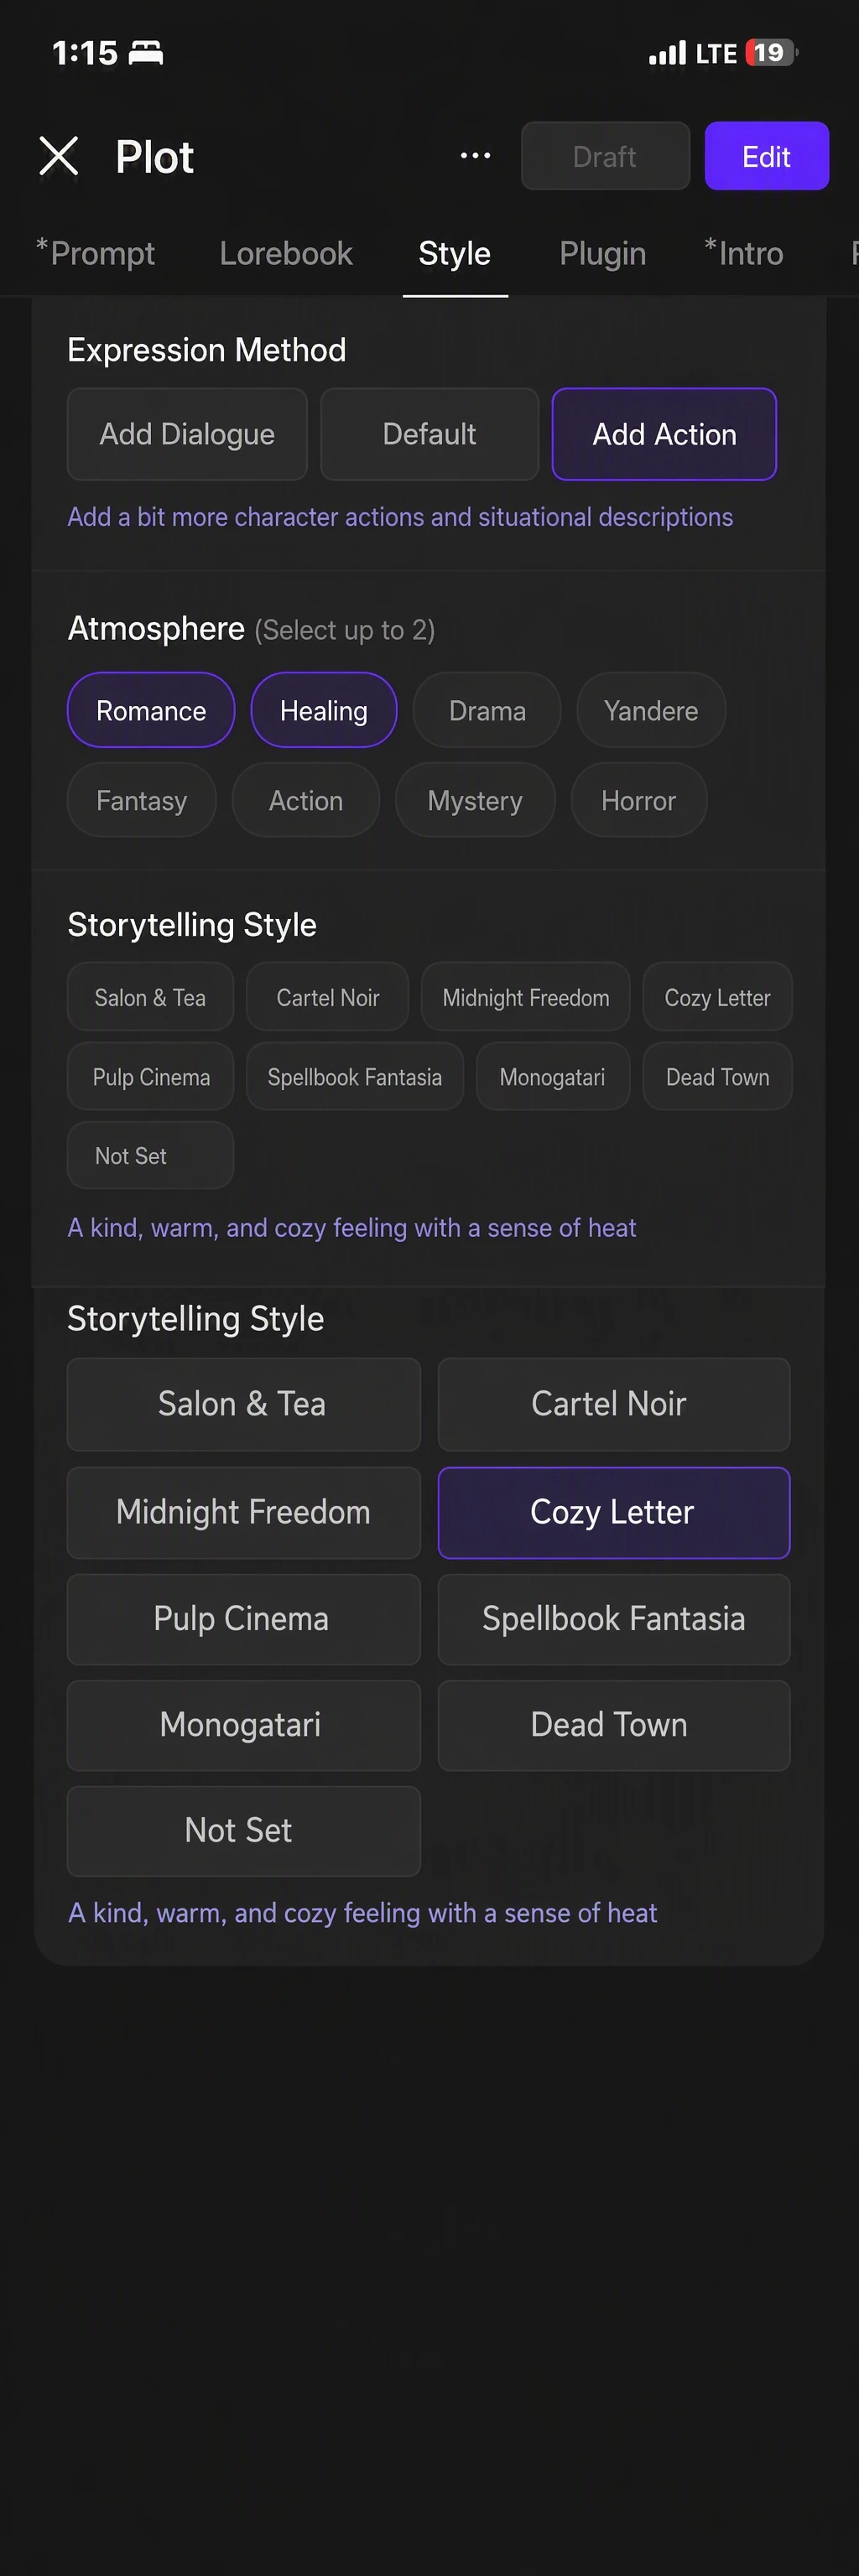Click the Draft button
Viewport: 859px width, 2576px height.
tap(605, 156)
